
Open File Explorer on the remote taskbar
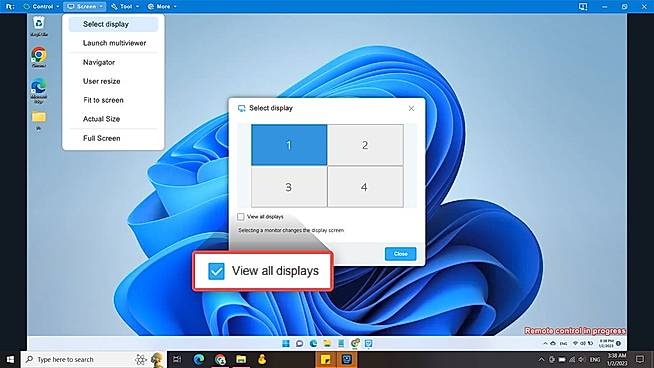click(x=327, y=343)
